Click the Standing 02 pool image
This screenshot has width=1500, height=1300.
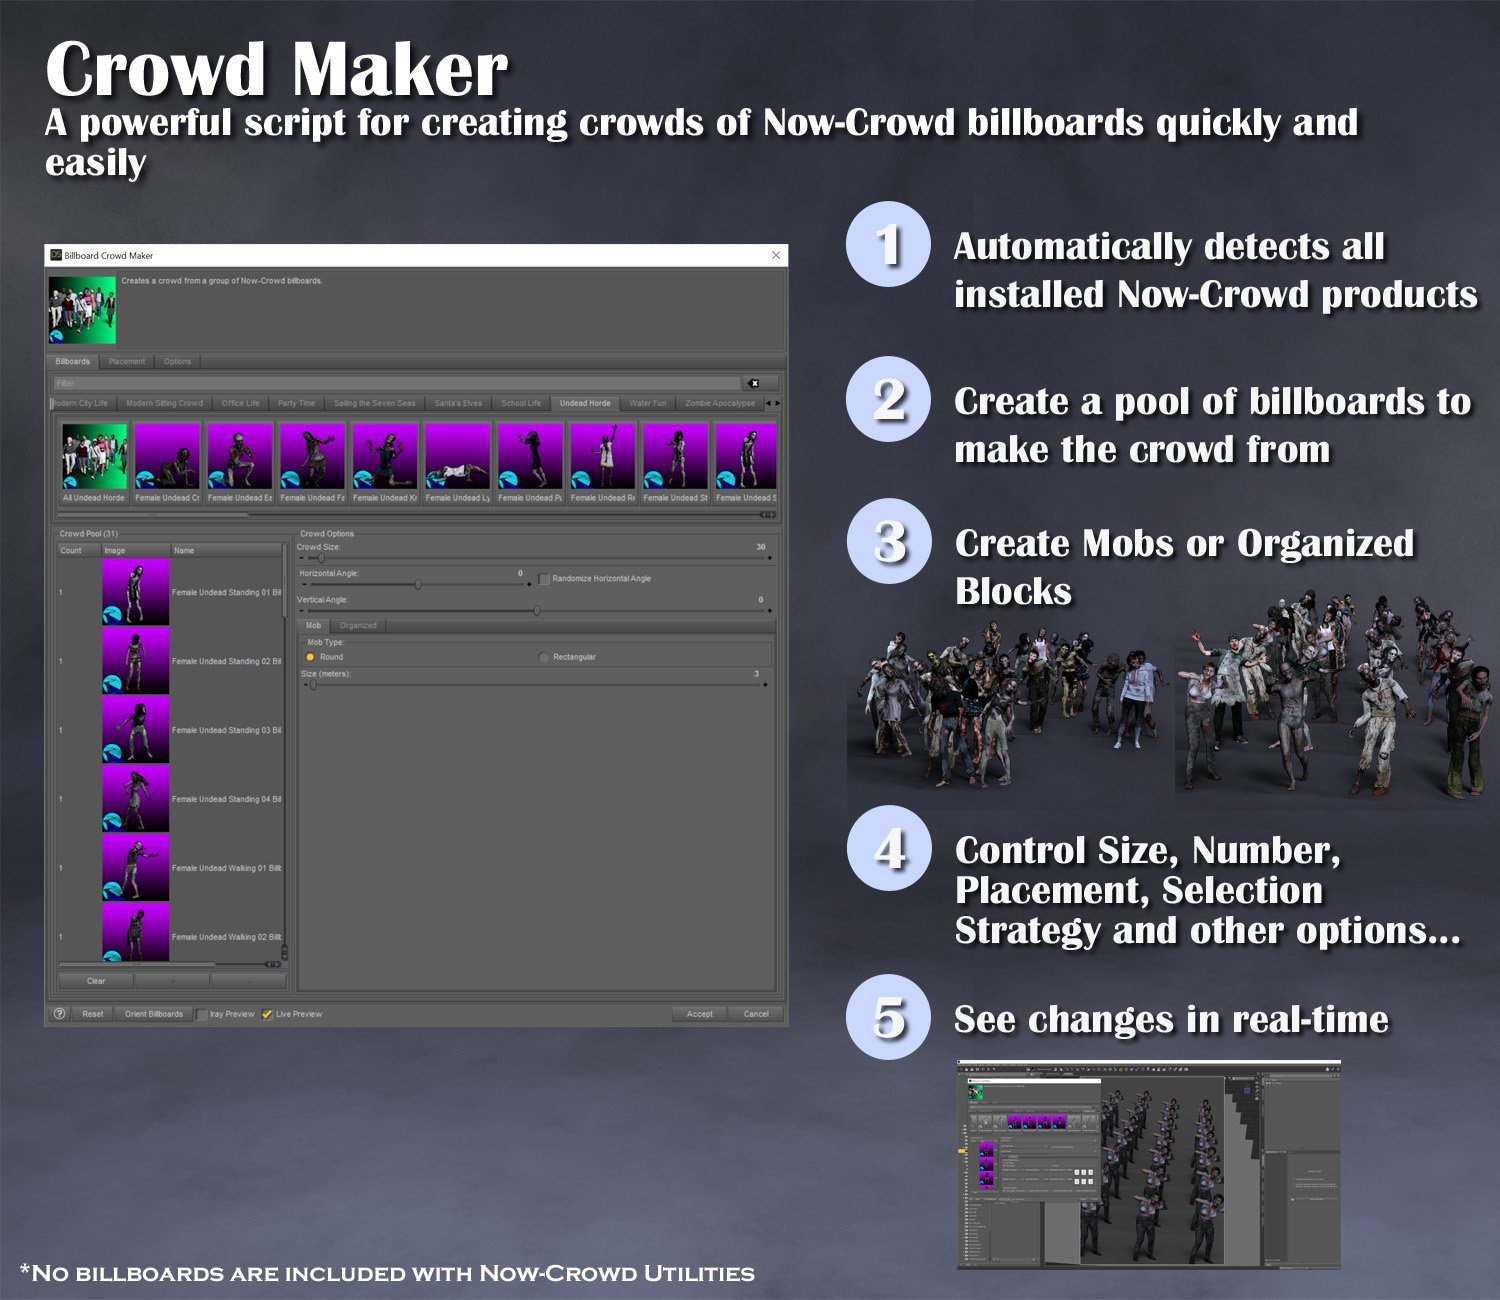[x=135, y=661]
